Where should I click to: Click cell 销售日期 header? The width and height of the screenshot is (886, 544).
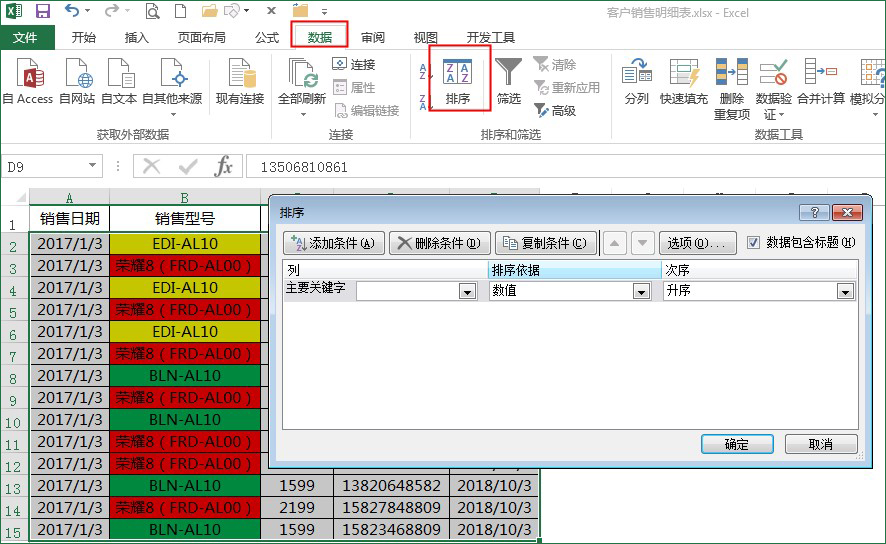click(70, 219)
